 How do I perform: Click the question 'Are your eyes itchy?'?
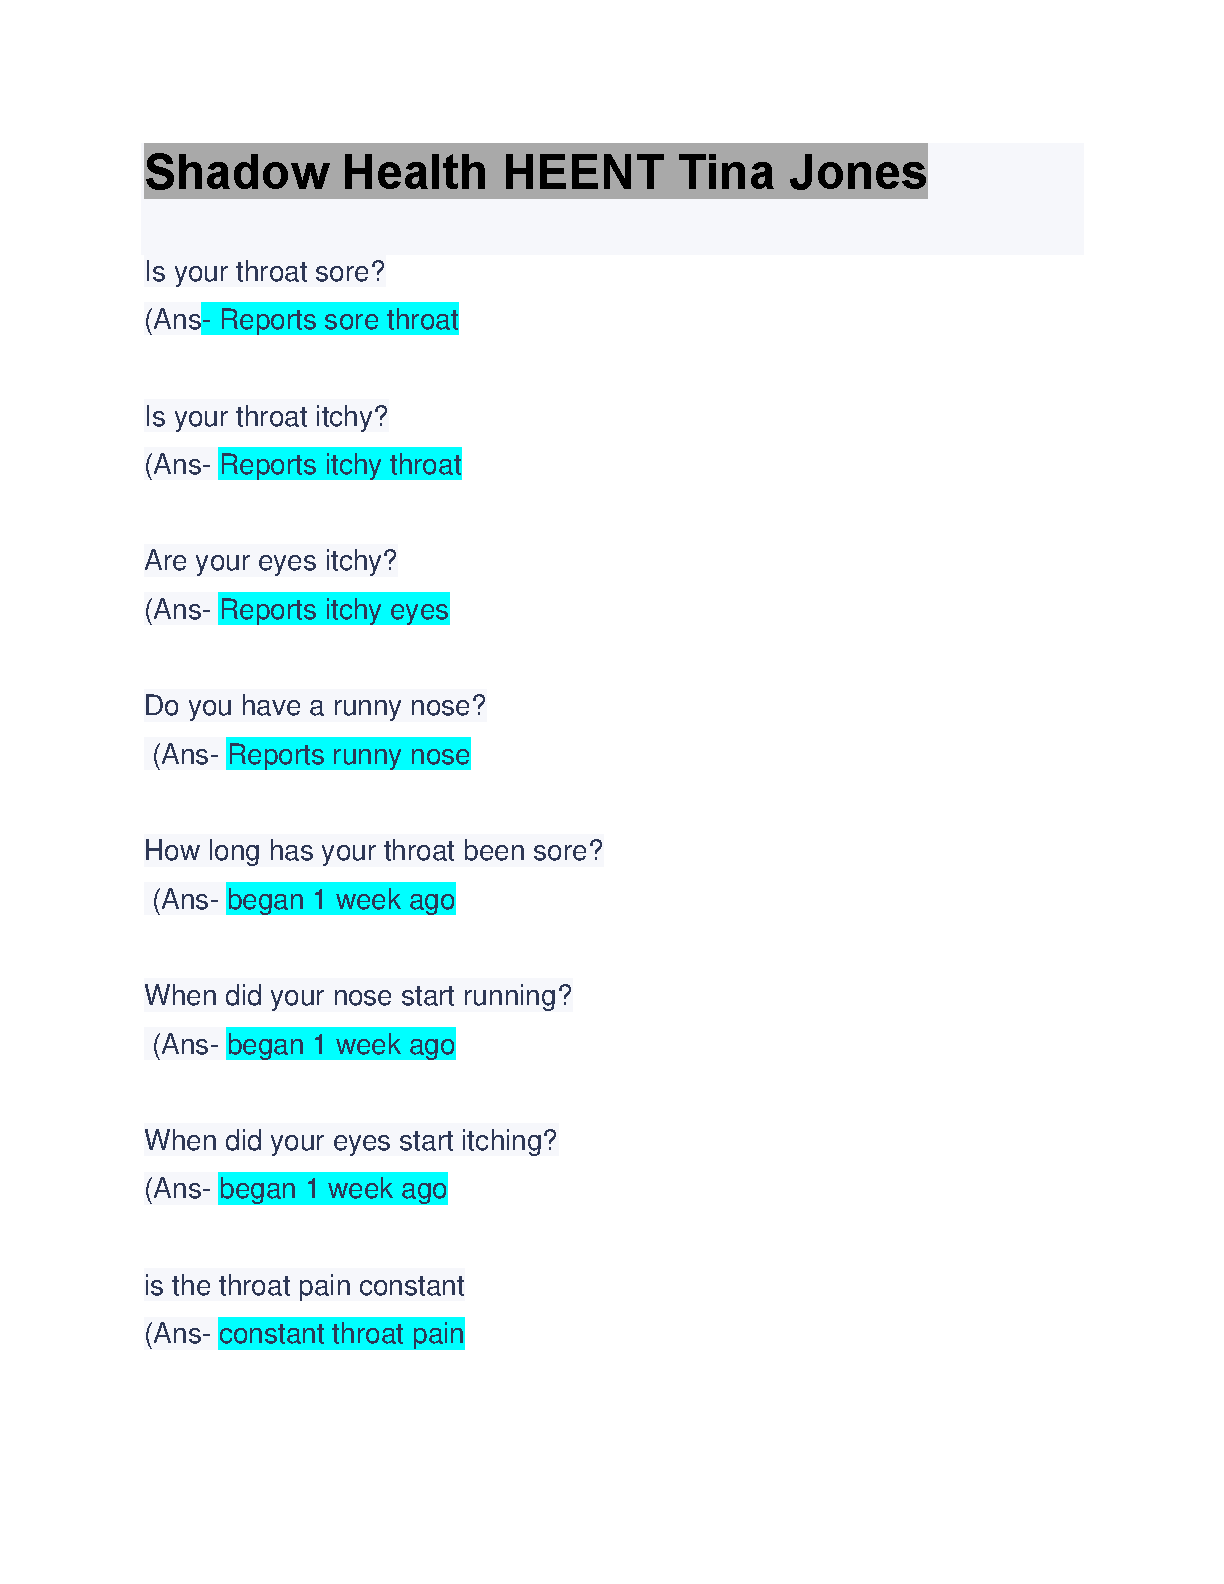pyautogui.click(x=271, y=561)
